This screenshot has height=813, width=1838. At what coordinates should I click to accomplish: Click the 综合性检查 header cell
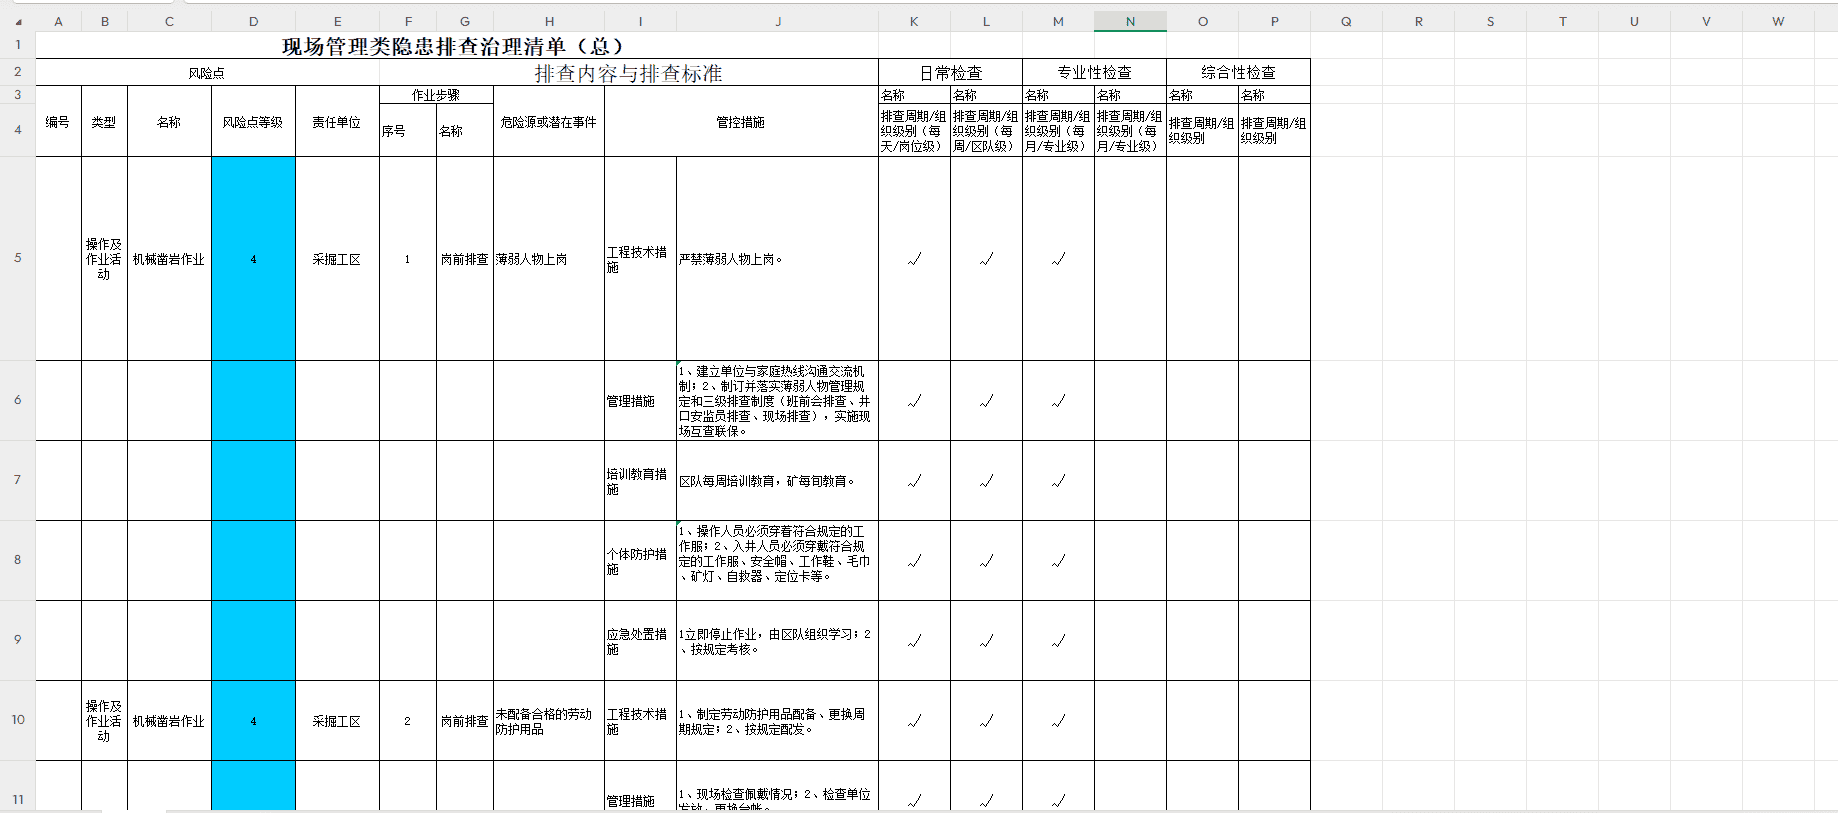click(x=1238, y=73)
